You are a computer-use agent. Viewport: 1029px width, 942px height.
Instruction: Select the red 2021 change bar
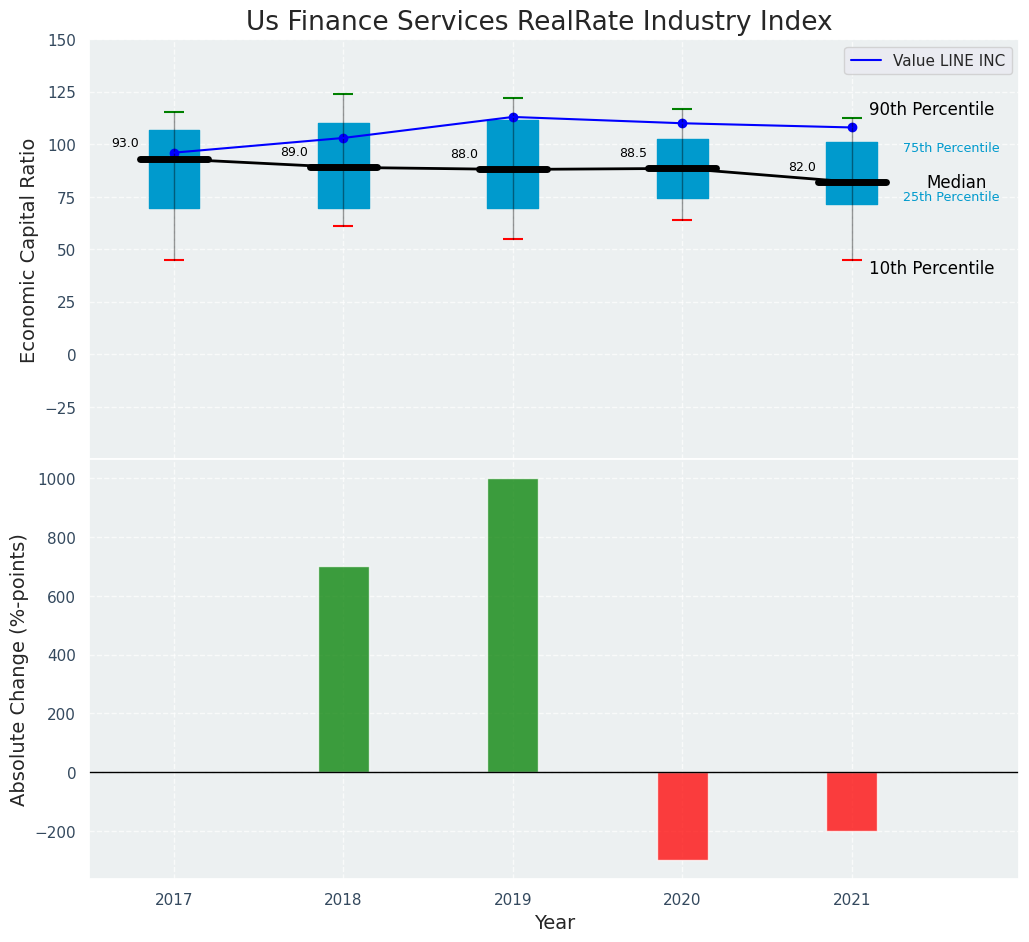click(852, 802)
